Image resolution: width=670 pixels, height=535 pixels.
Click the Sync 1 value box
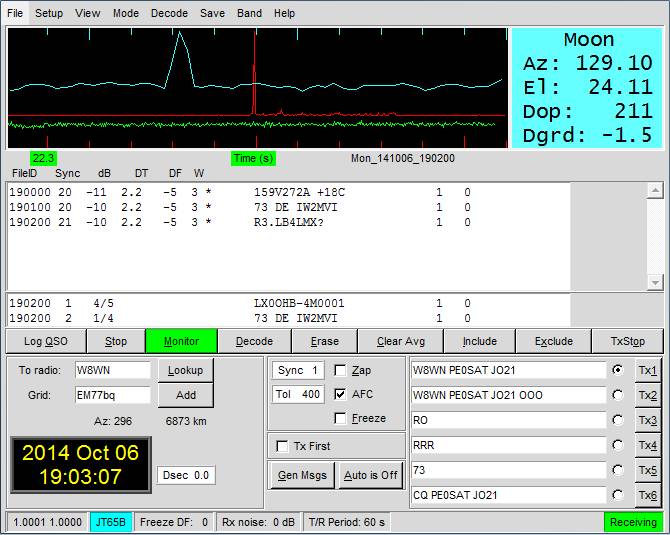[298, 370]
